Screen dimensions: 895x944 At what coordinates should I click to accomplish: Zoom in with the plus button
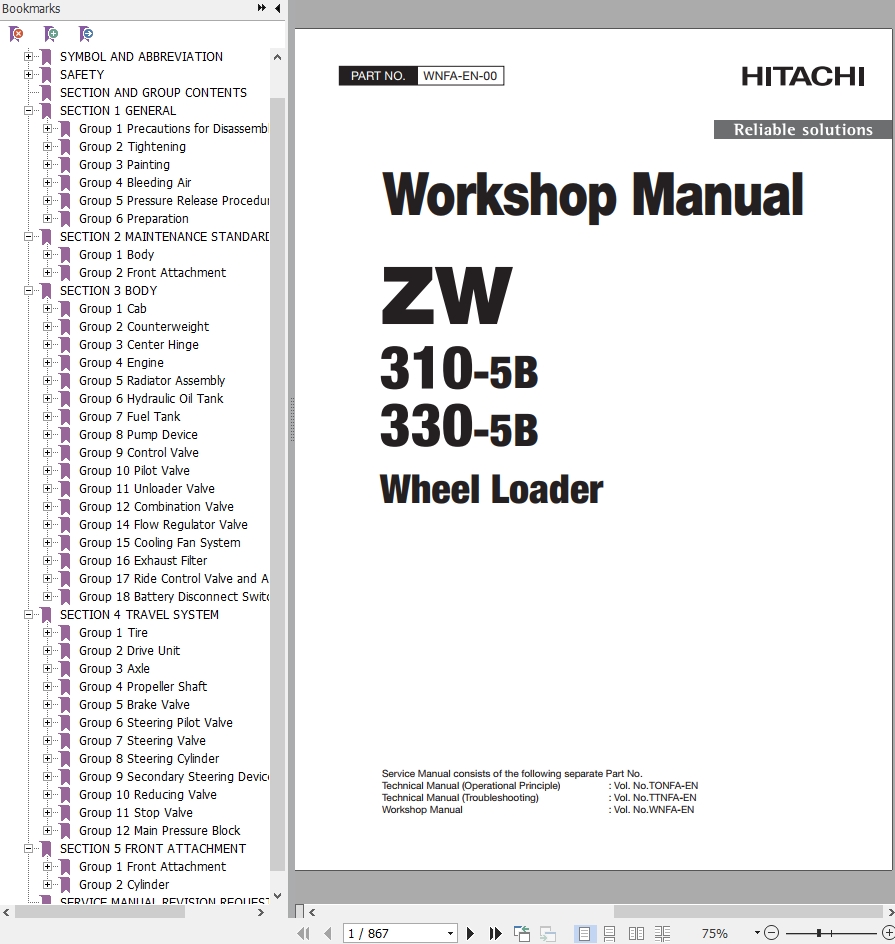[888, 933]
